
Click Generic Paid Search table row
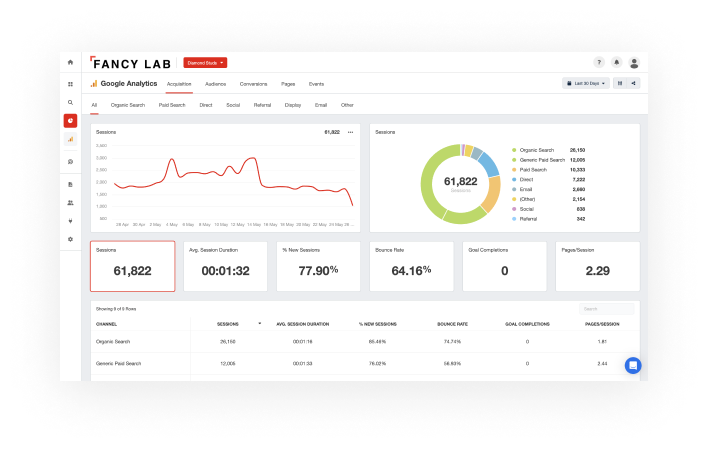(x=365, y=364)
